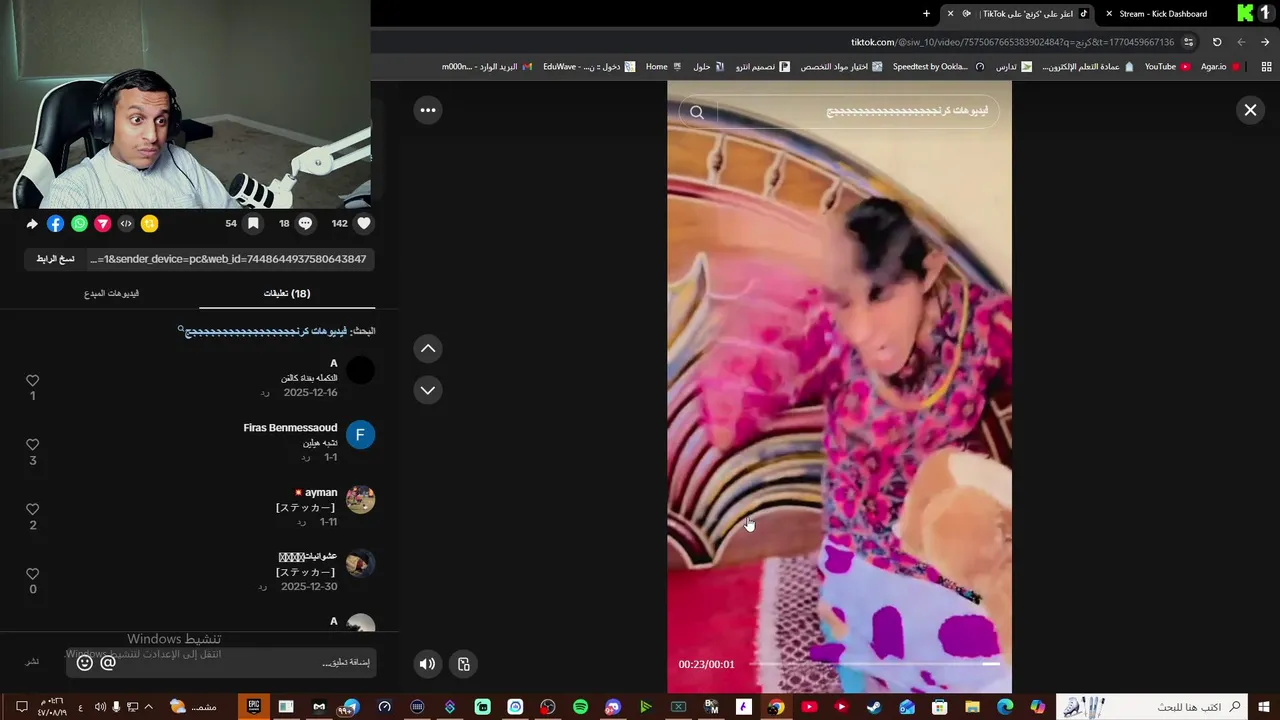Open ayman's avatar picture

360,499
